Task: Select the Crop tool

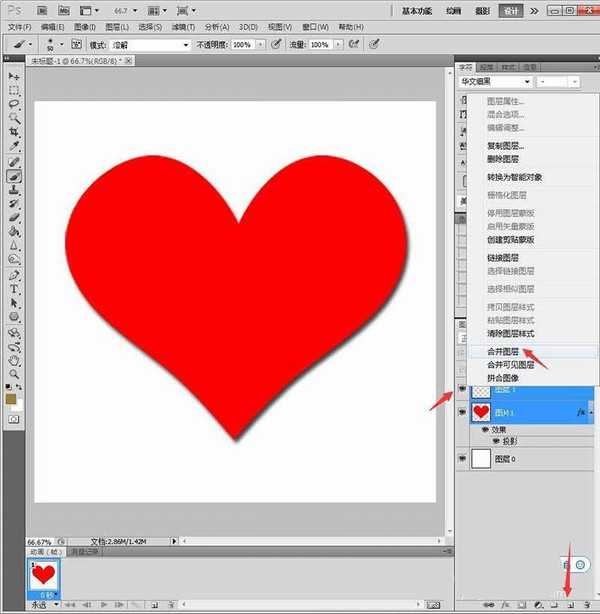Action: (14, 132)
